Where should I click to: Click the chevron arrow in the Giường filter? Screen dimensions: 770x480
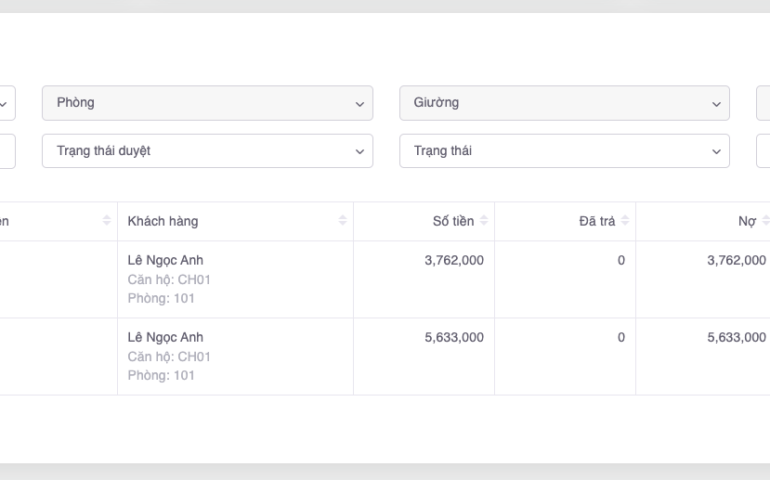716,103
